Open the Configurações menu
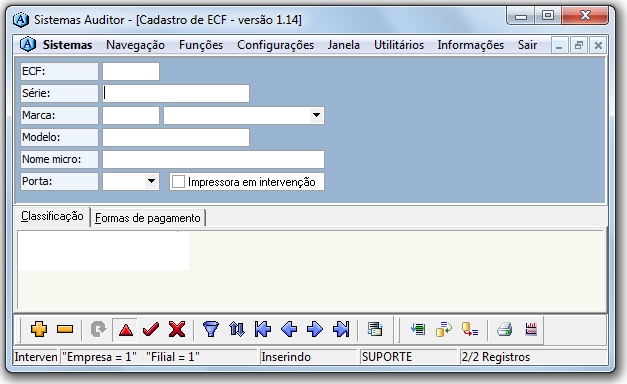627x384 pixels. (x=276, y=45)
